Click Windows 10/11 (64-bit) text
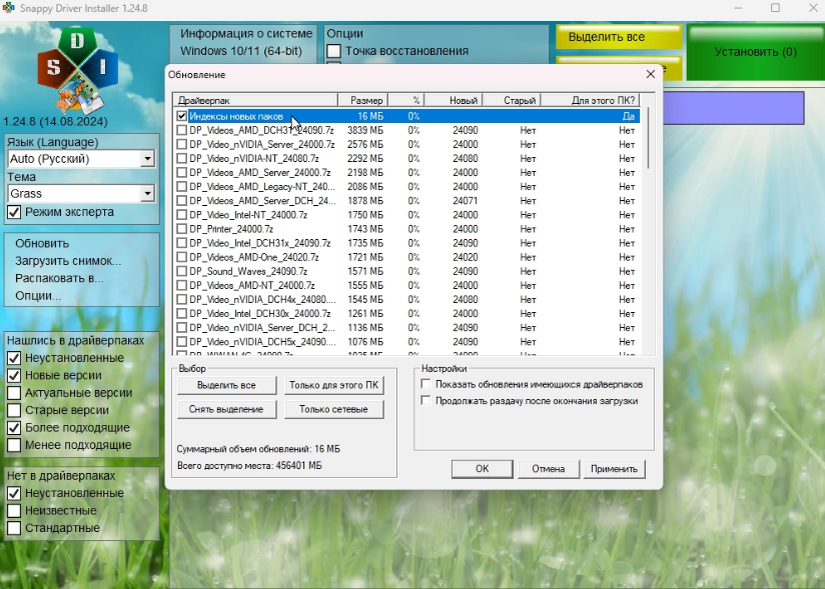 [241, 51]
